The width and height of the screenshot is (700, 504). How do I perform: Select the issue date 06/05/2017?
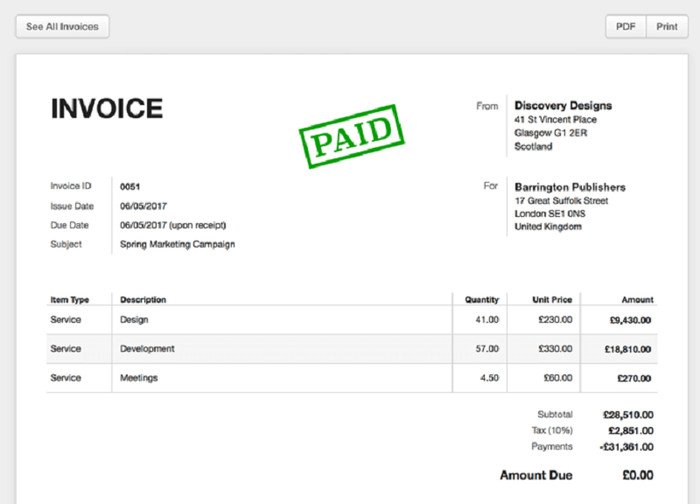click(143, 206)
